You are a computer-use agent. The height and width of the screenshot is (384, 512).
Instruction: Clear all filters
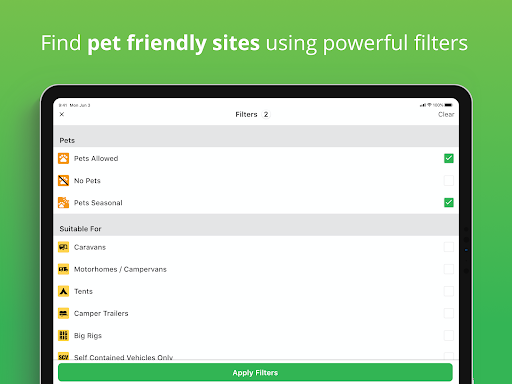(x=446, y=114)
